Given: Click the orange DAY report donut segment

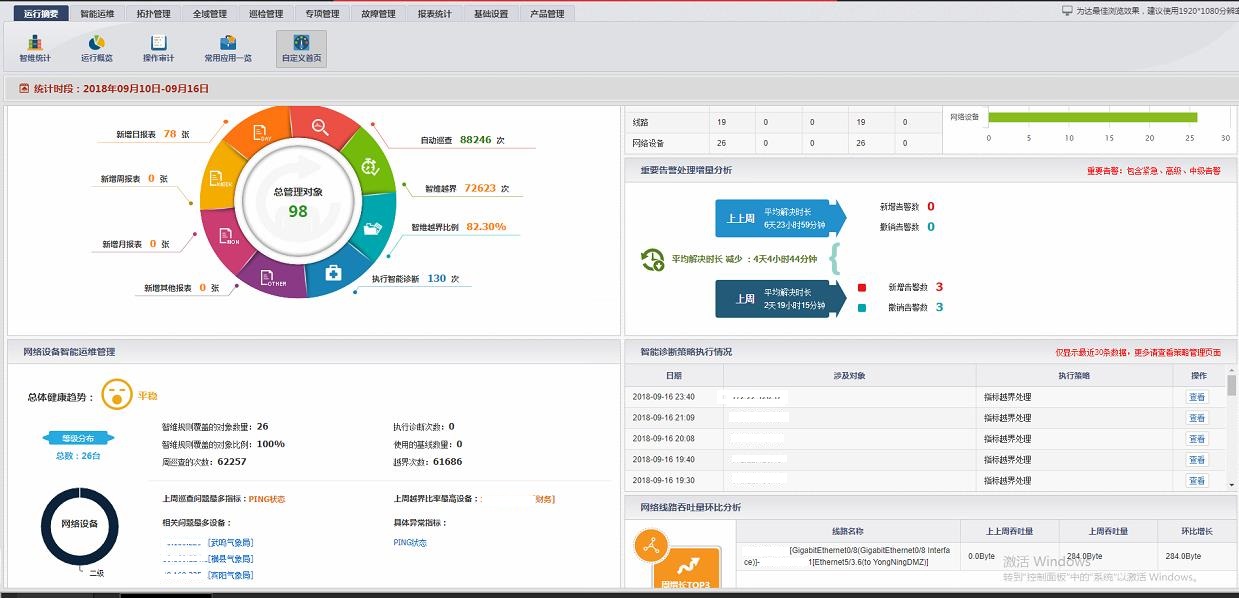Looking at the screenshot, I should coord(263,133).
